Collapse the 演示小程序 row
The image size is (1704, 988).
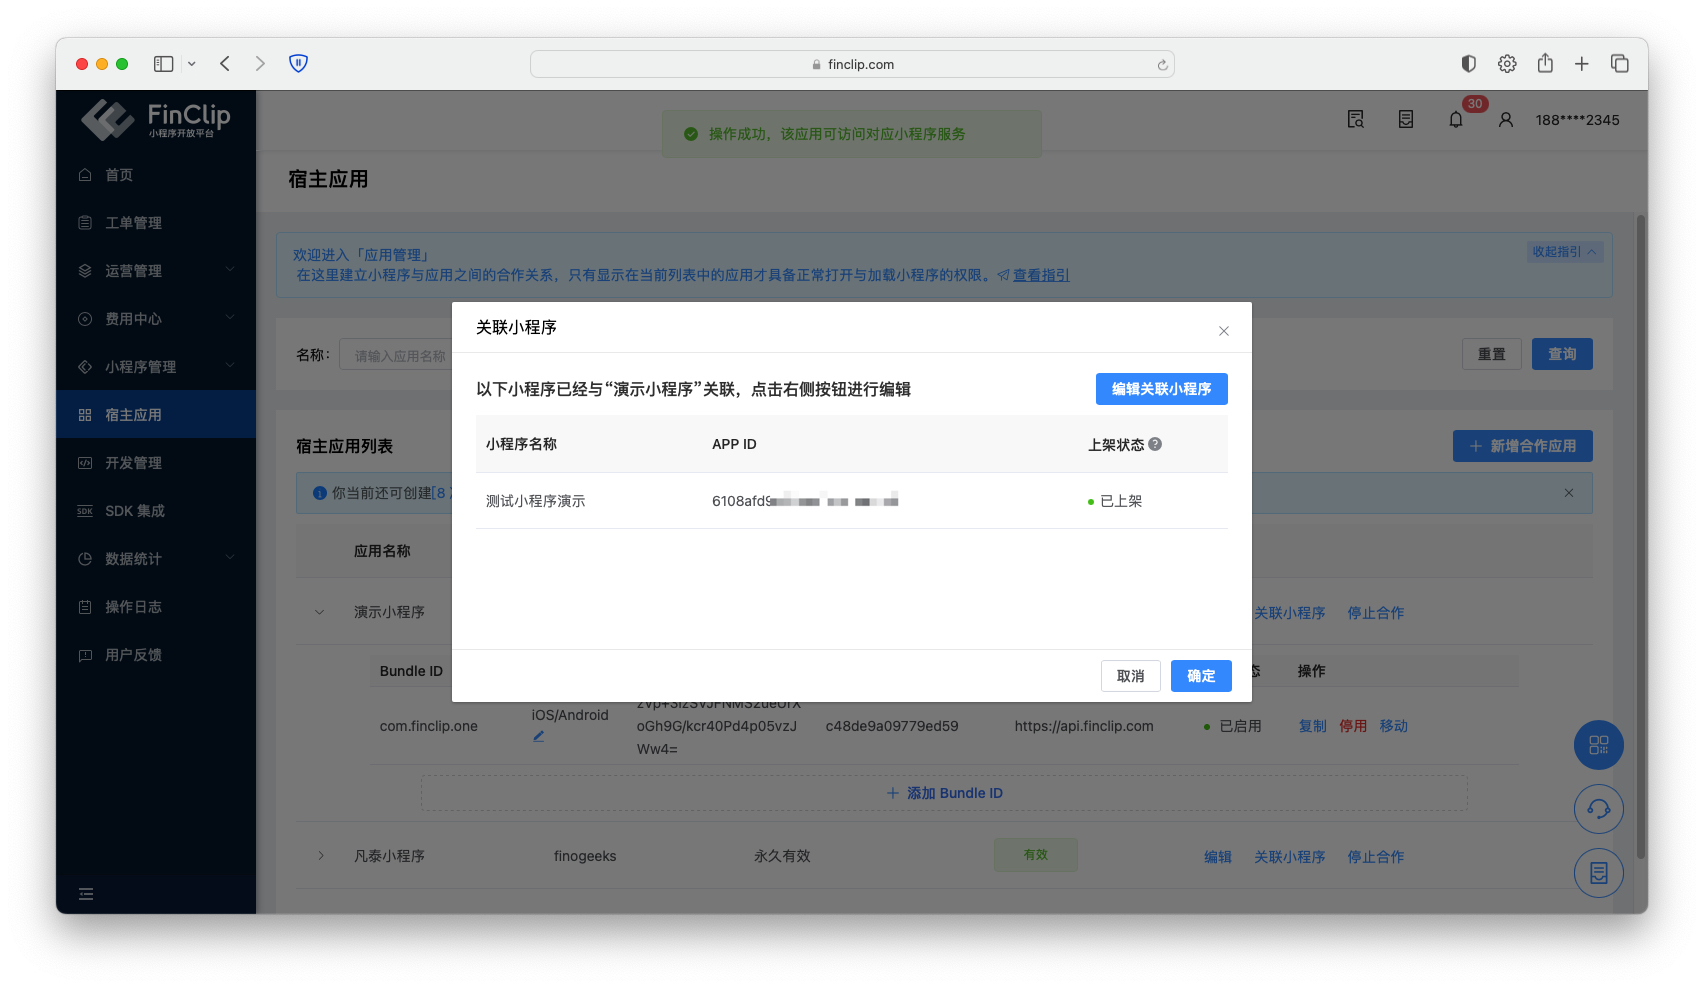tap(320, 612)
